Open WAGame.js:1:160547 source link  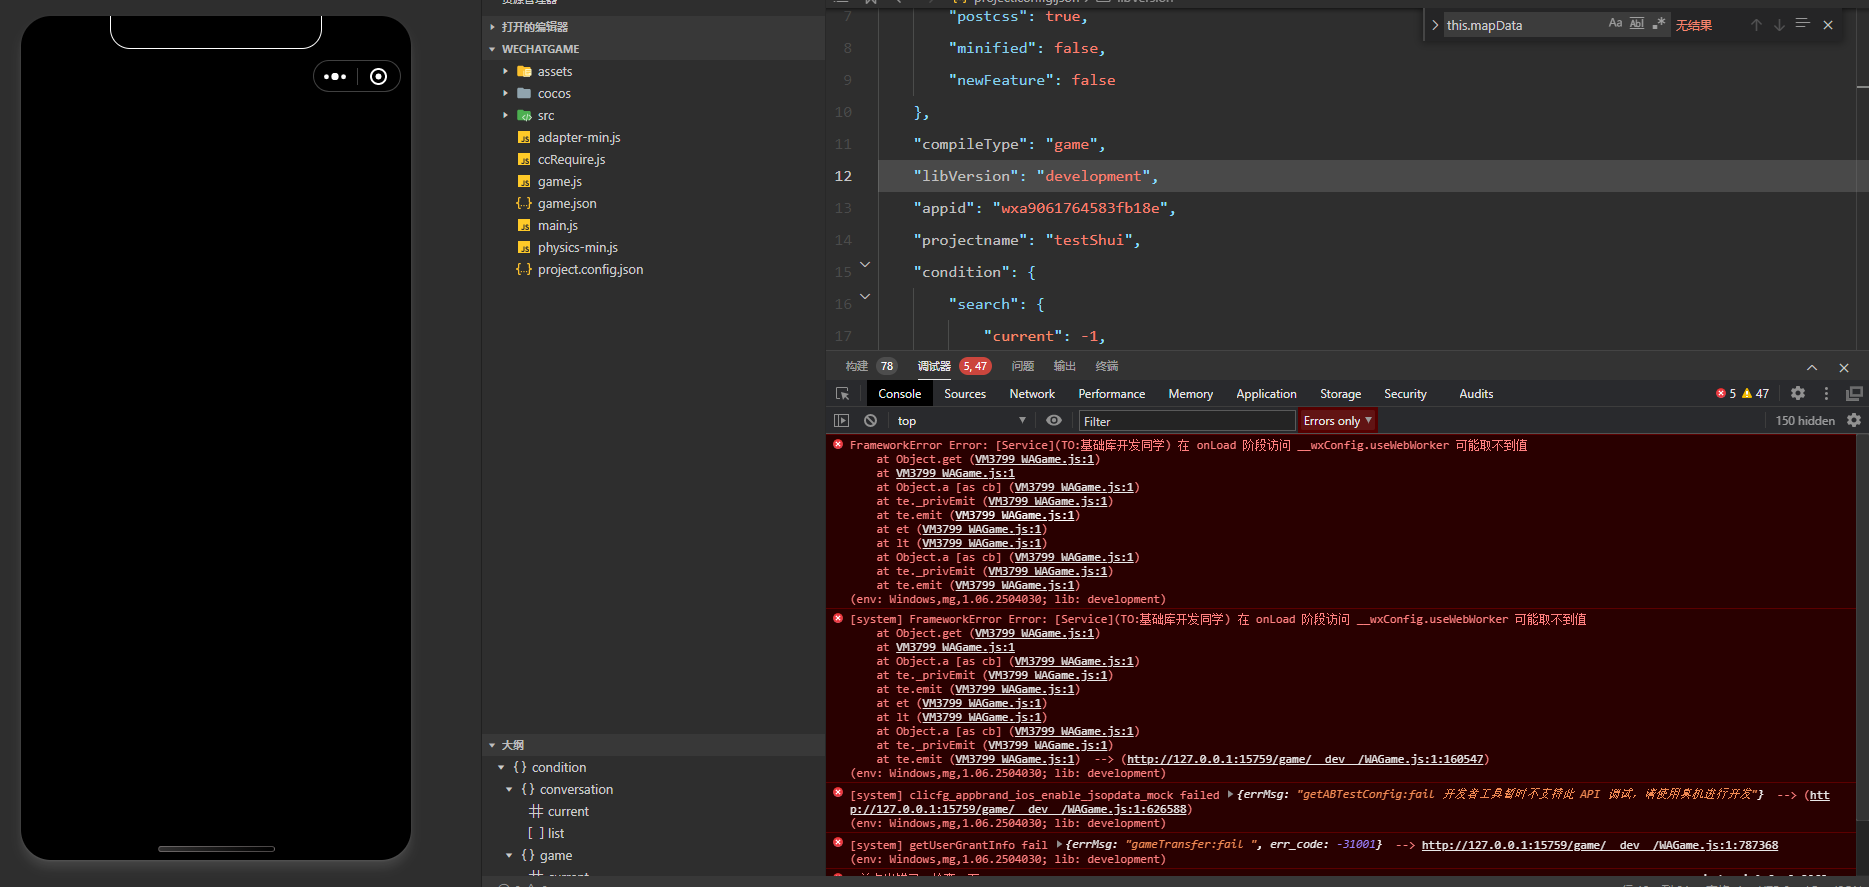(1305, 760)
